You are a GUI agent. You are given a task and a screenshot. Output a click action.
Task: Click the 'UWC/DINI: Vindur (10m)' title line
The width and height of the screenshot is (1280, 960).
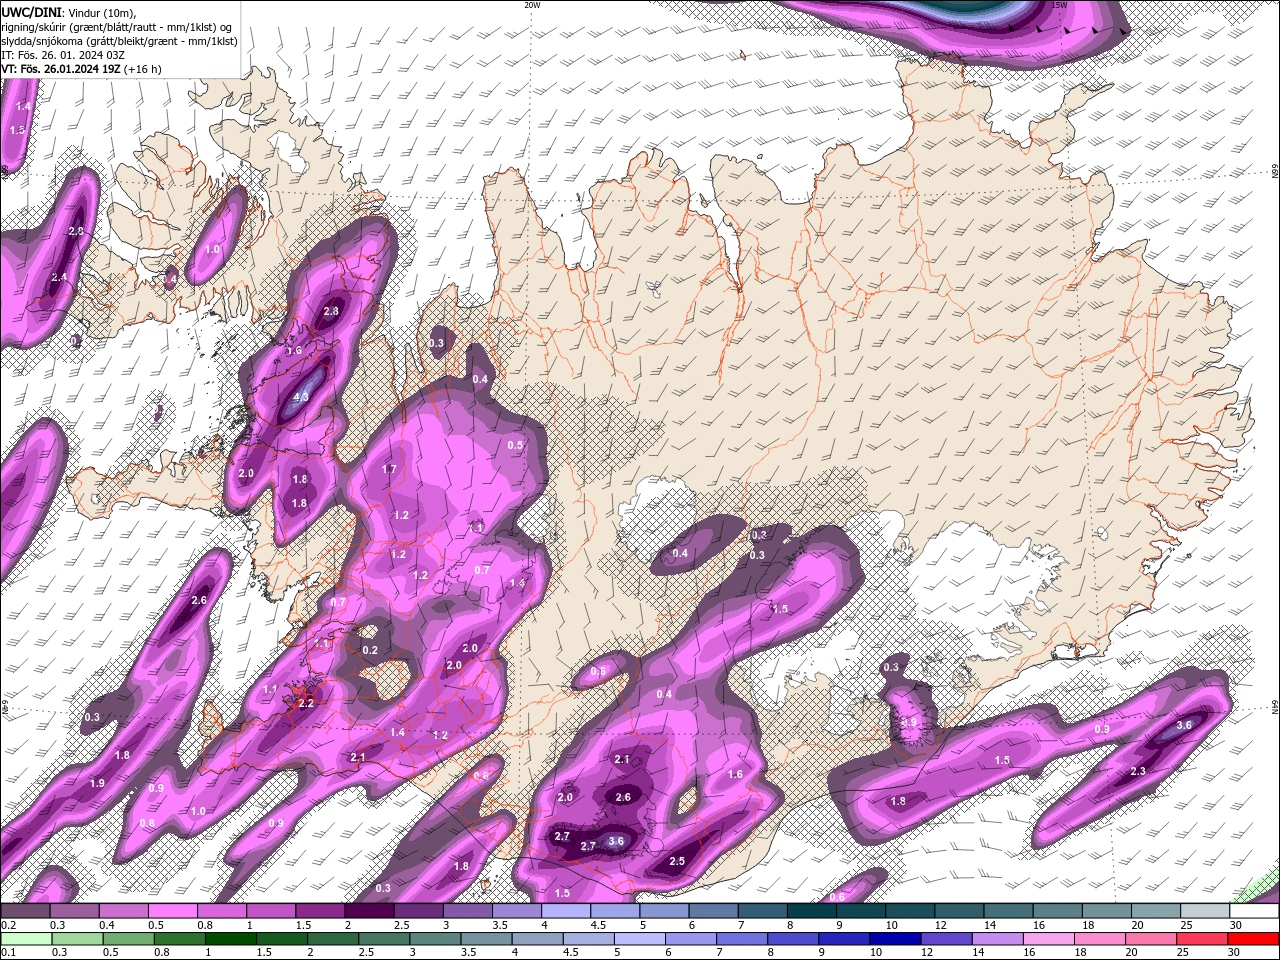68,11
